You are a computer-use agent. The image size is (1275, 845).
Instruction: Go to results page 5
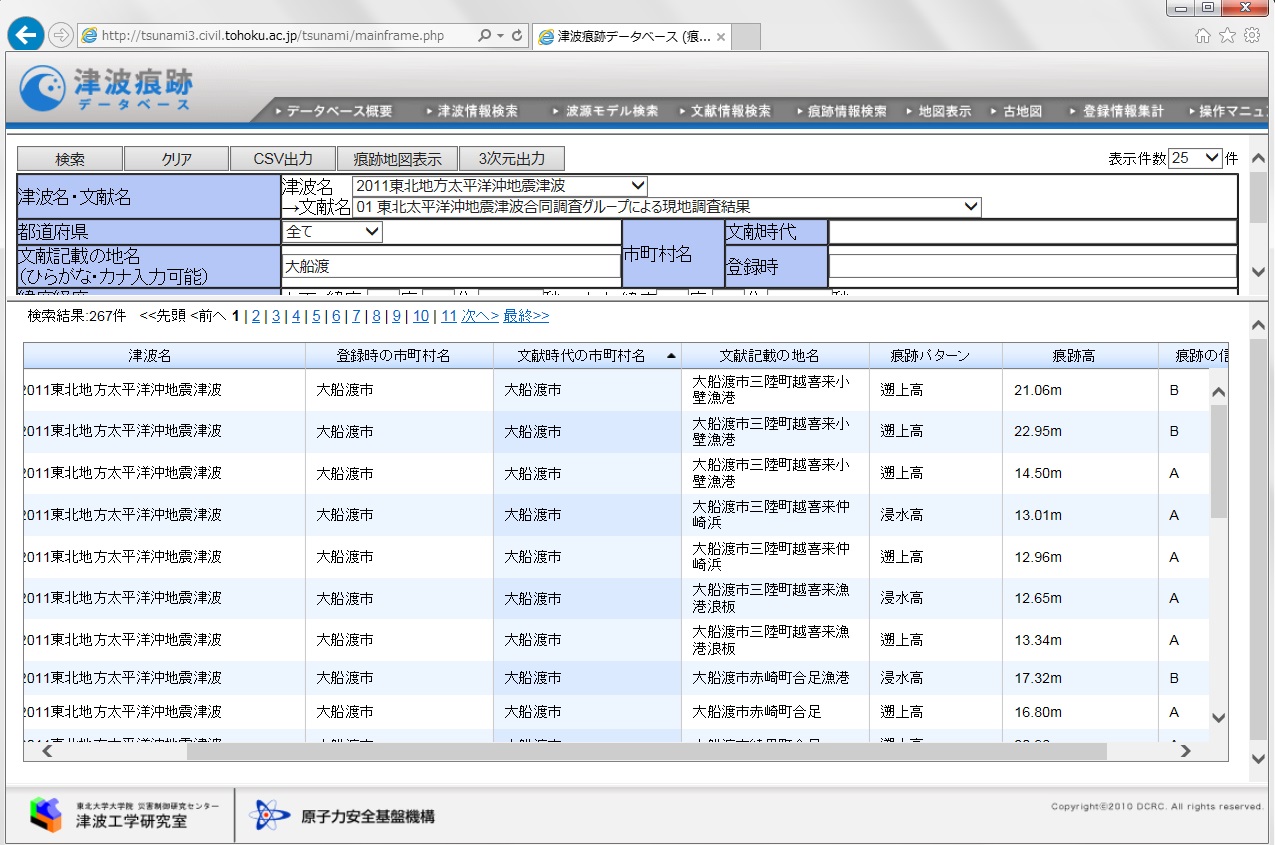(316, 316)
